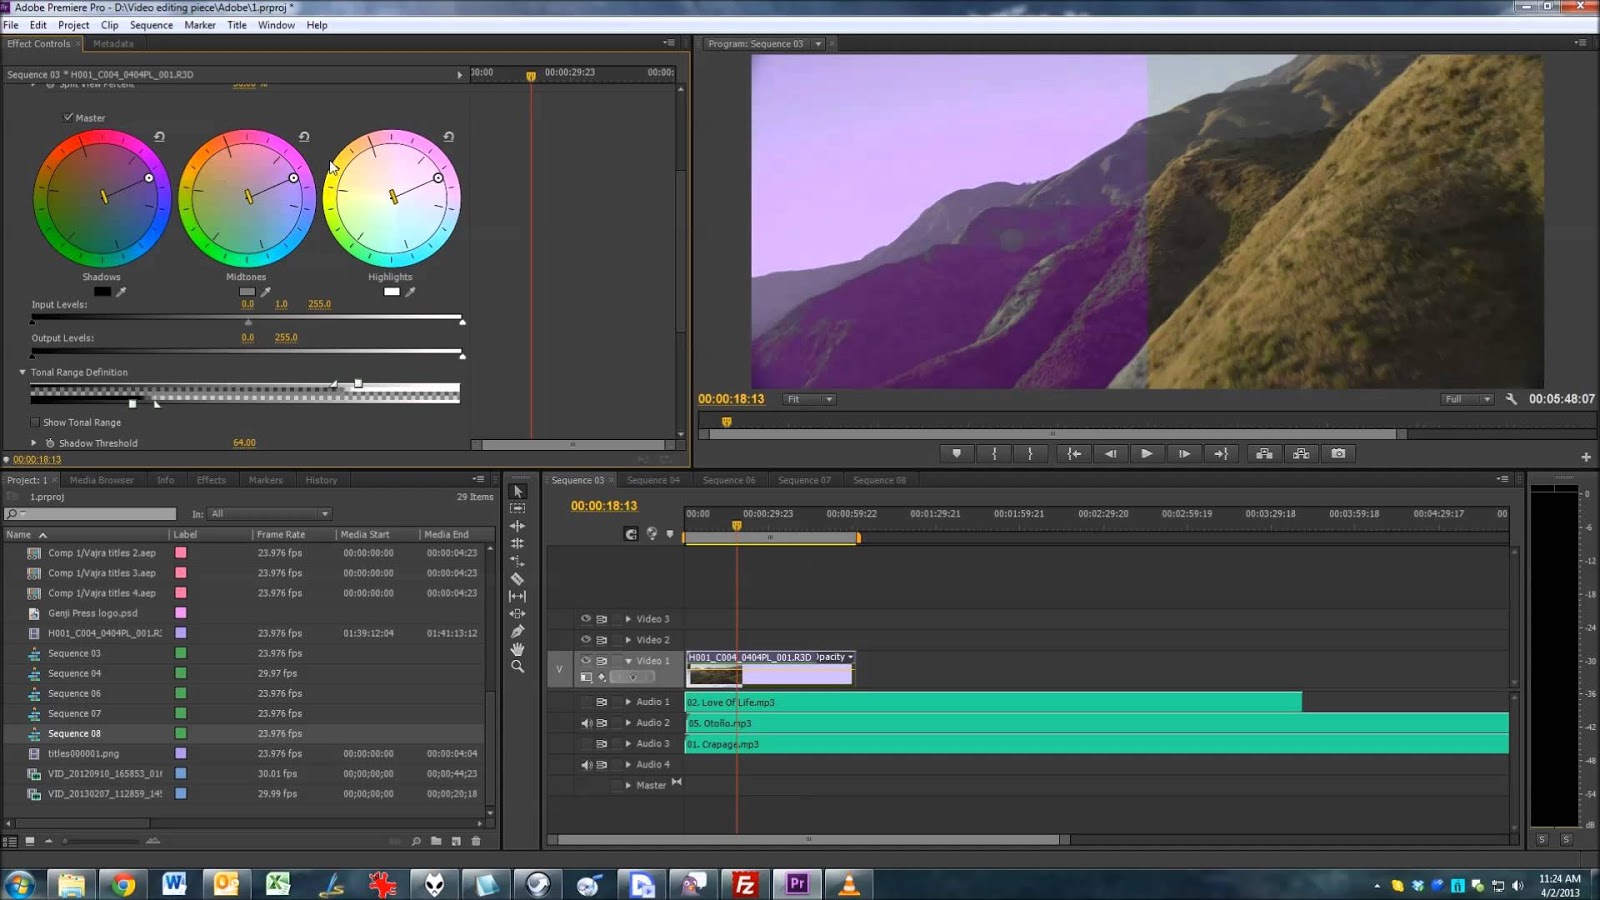Click the Export Frame camera icon
The height and width of the screenshot is (900, 1600).
pyautogui.click(x=1338, y=454)
